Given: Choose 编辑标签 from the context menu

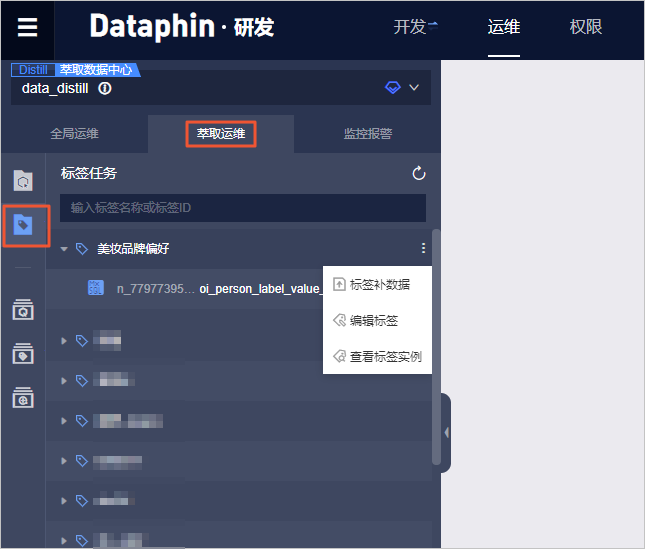Looking at the screenshot, I should pos(377,320).
